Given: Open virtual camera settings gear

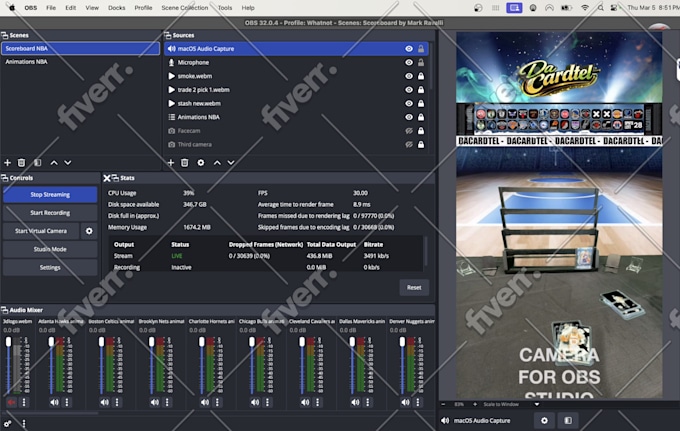Looking at the screenshot, I should [89, 231].
